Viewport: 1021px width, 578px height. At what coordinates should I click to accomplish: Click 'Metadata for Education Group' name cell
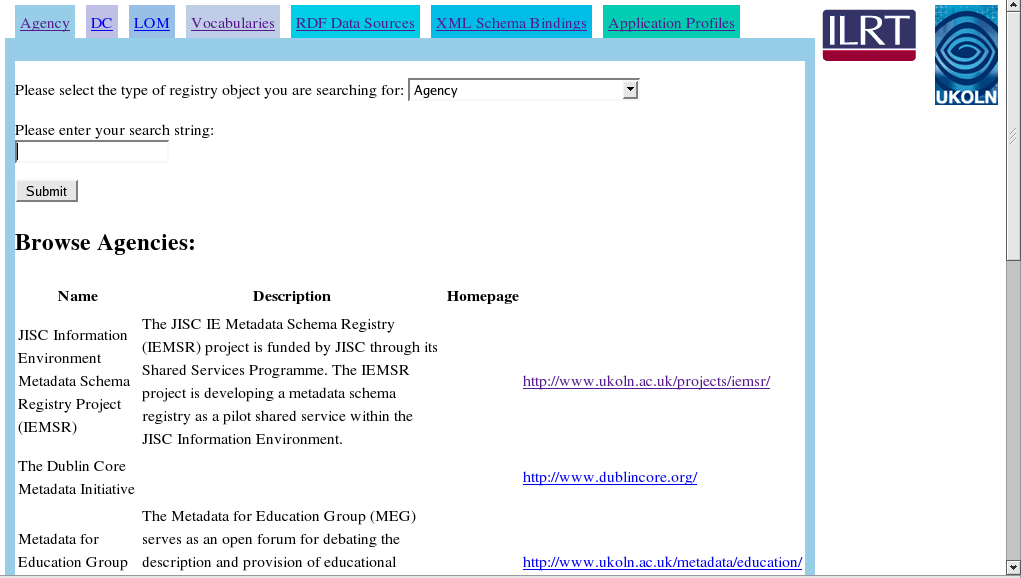(72, 551)
